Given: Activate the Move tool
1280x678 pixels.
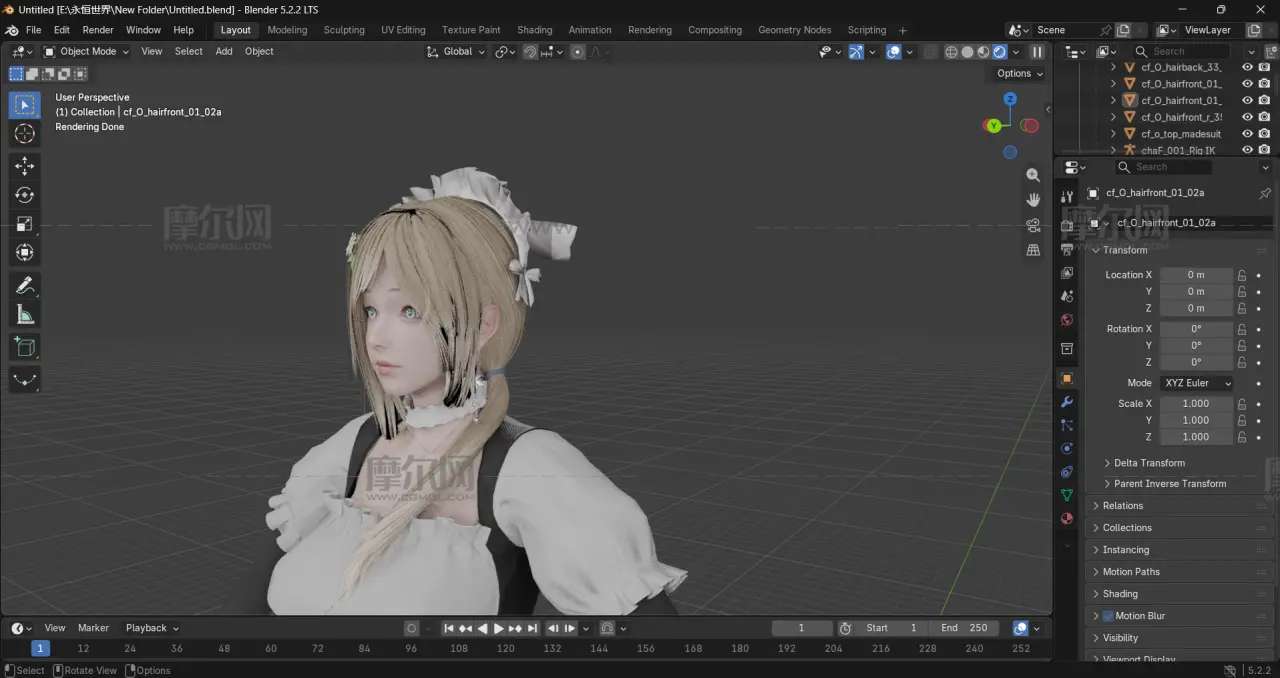Looking at the screenshot, I should click(25, 166).
